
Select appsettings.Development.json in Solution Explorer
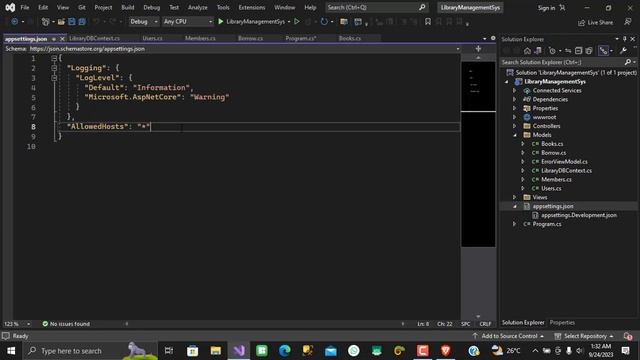coord(579,215)
